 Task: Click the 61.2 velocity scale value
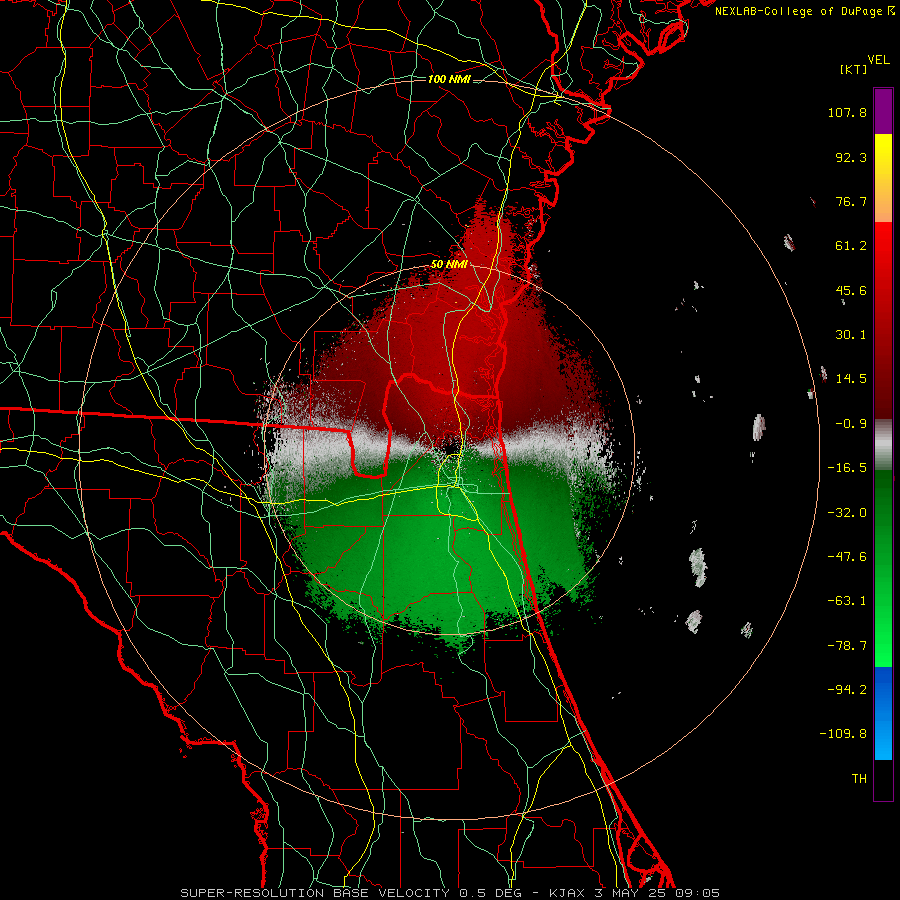[x=851, y=246]
